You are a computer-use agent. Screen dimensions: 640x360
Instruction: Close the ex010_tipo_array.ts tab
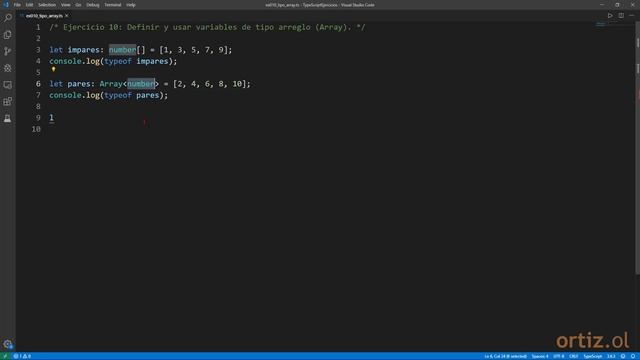(67, 16)
